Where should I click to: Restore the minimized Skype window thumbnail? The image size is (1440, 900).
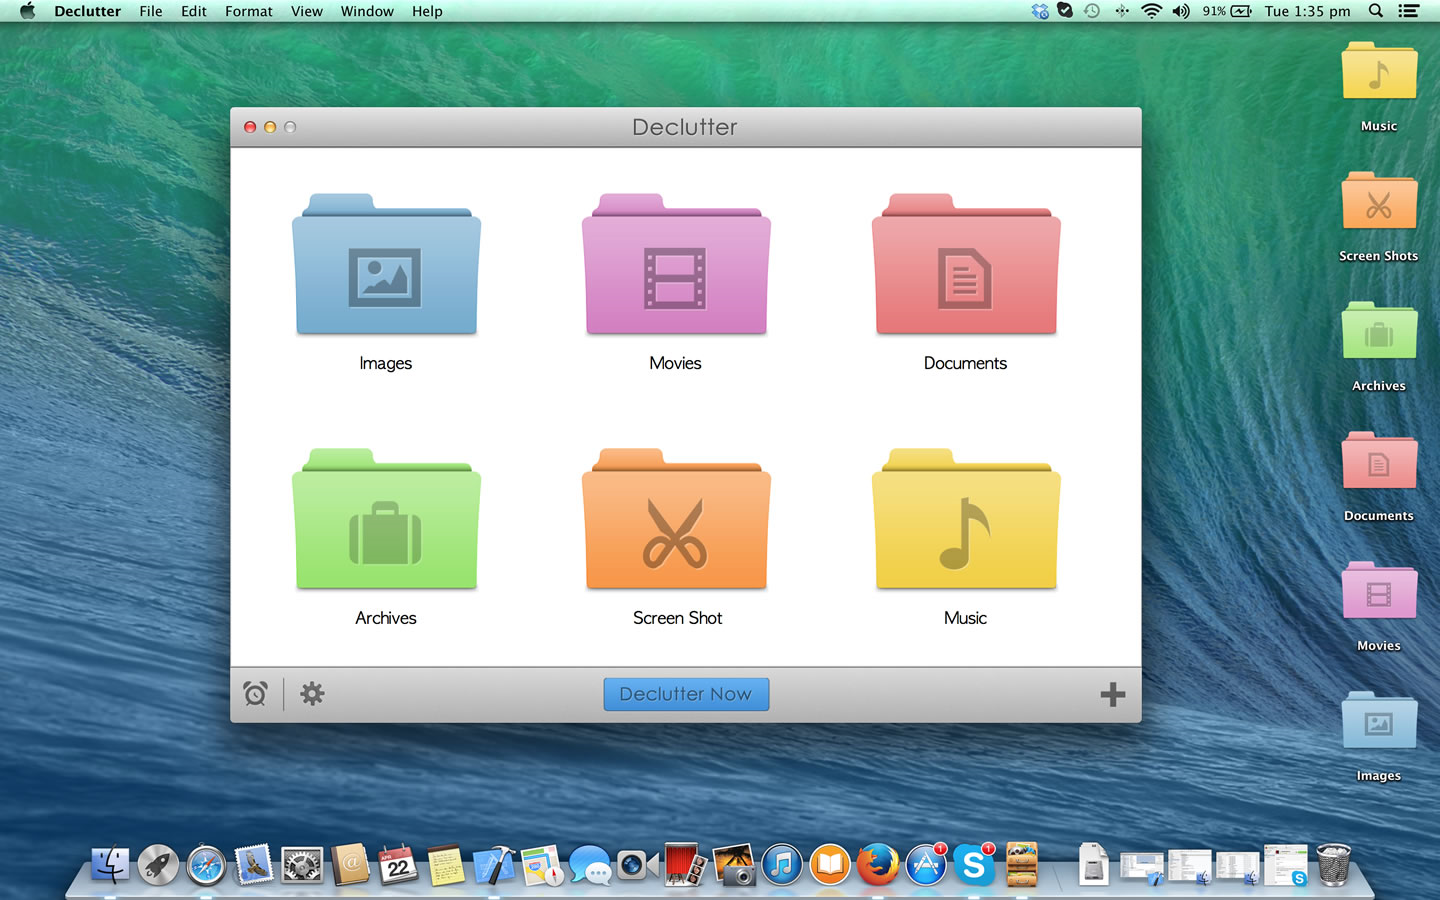[1286, 865]
